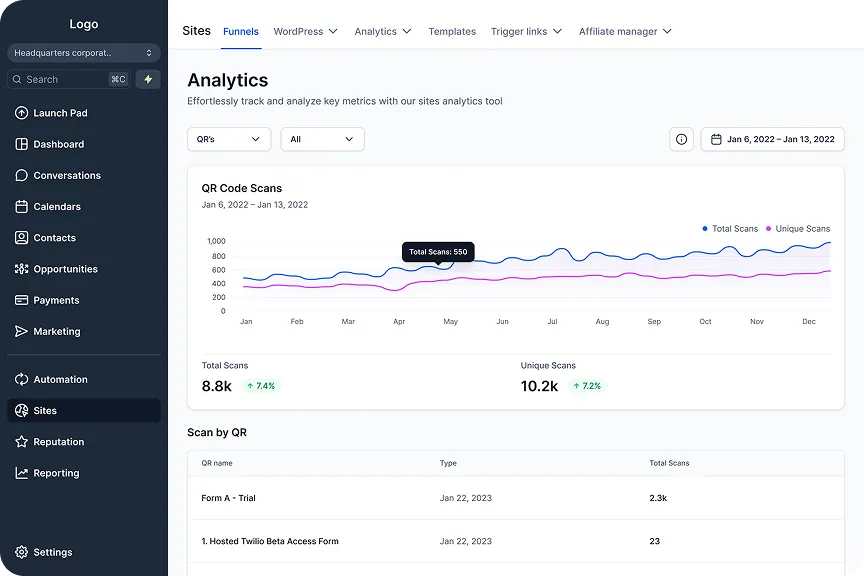The height and width of the screenshot is (576, 864).
Task: Expand the Analytics top menu chevron
Action: point(407,31)
